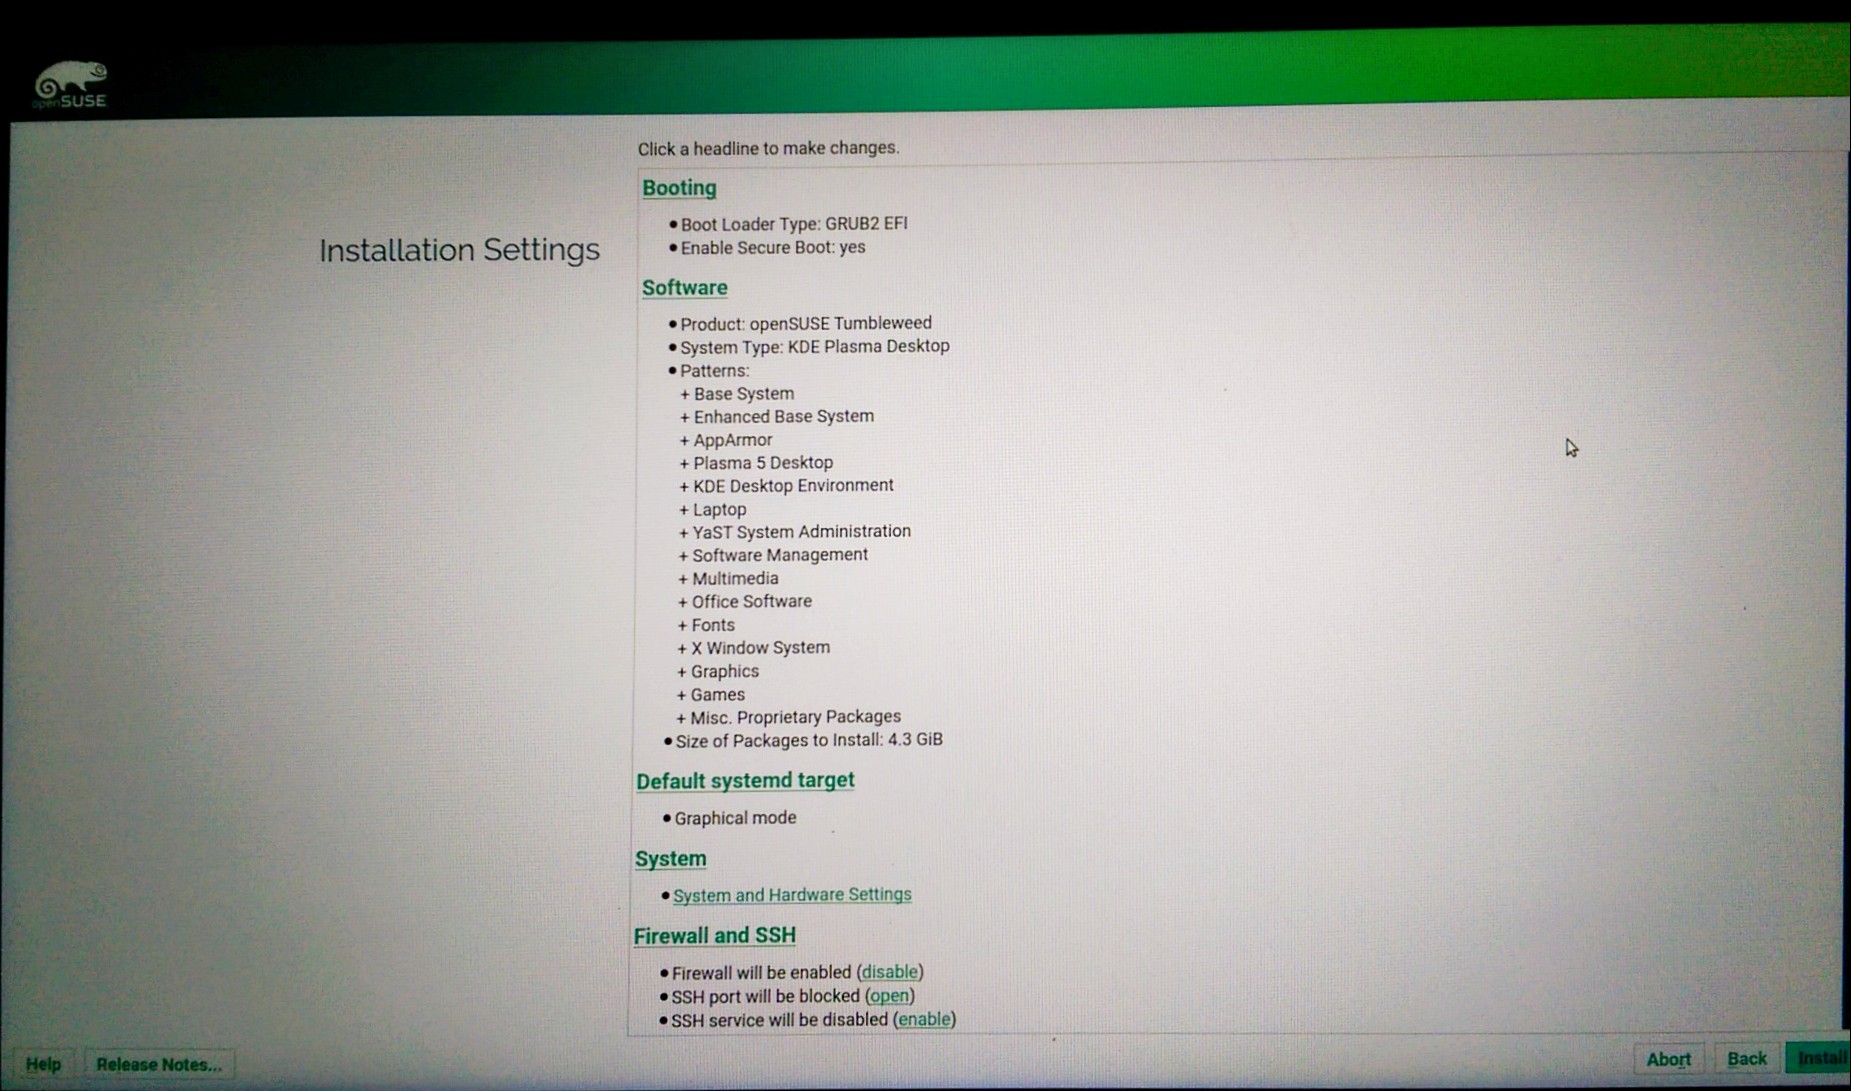Image resolution: width=1851 pixels, height=1091 pixels.
Task: Click the '+ YaST System Administration' entry
Action: point(795,532)
